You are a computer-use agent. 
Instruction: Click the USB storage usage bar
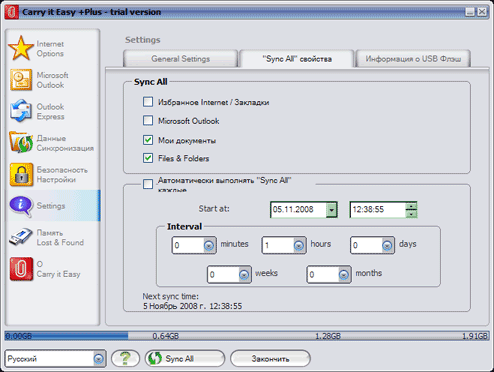pos(247,335)
